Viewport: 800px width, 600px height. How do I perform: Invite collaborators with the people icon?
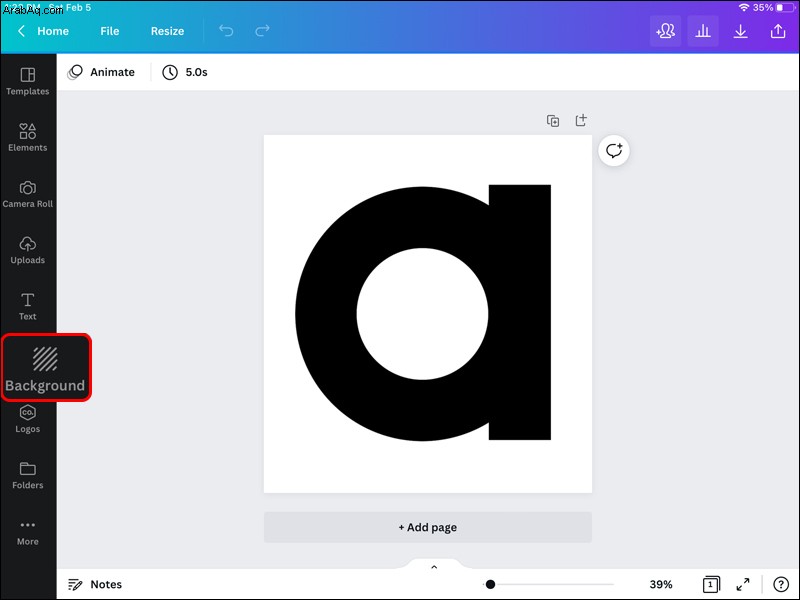tap(665, 31)
